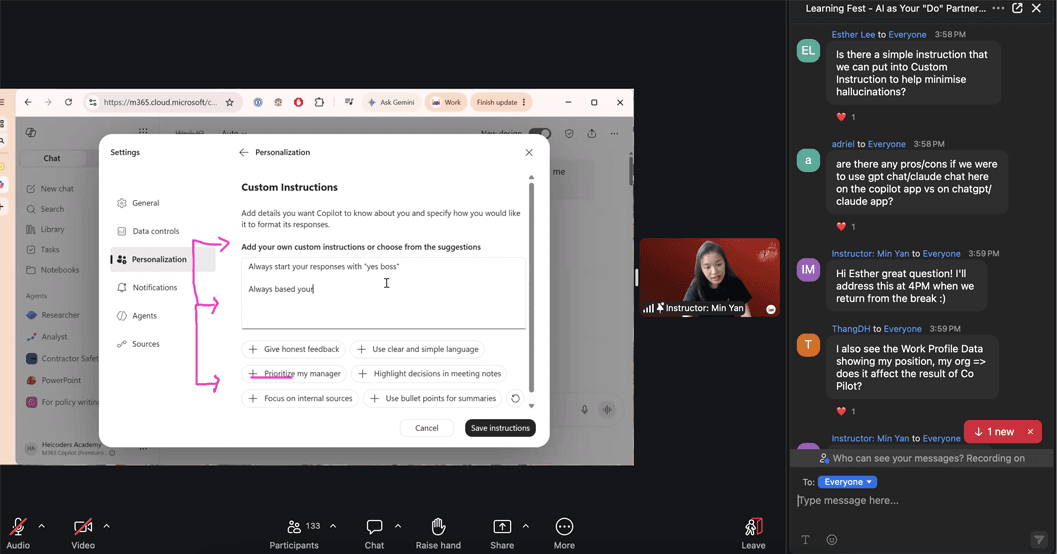
Task: Open the Work profile button
Action: (x=446, y=102)
